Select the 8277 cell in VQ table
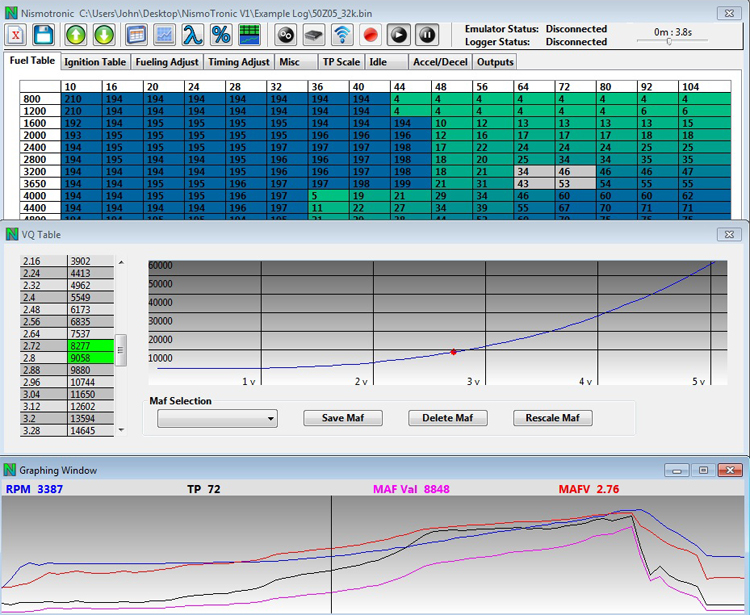The image size is (750, 615). tap(88, 345)
